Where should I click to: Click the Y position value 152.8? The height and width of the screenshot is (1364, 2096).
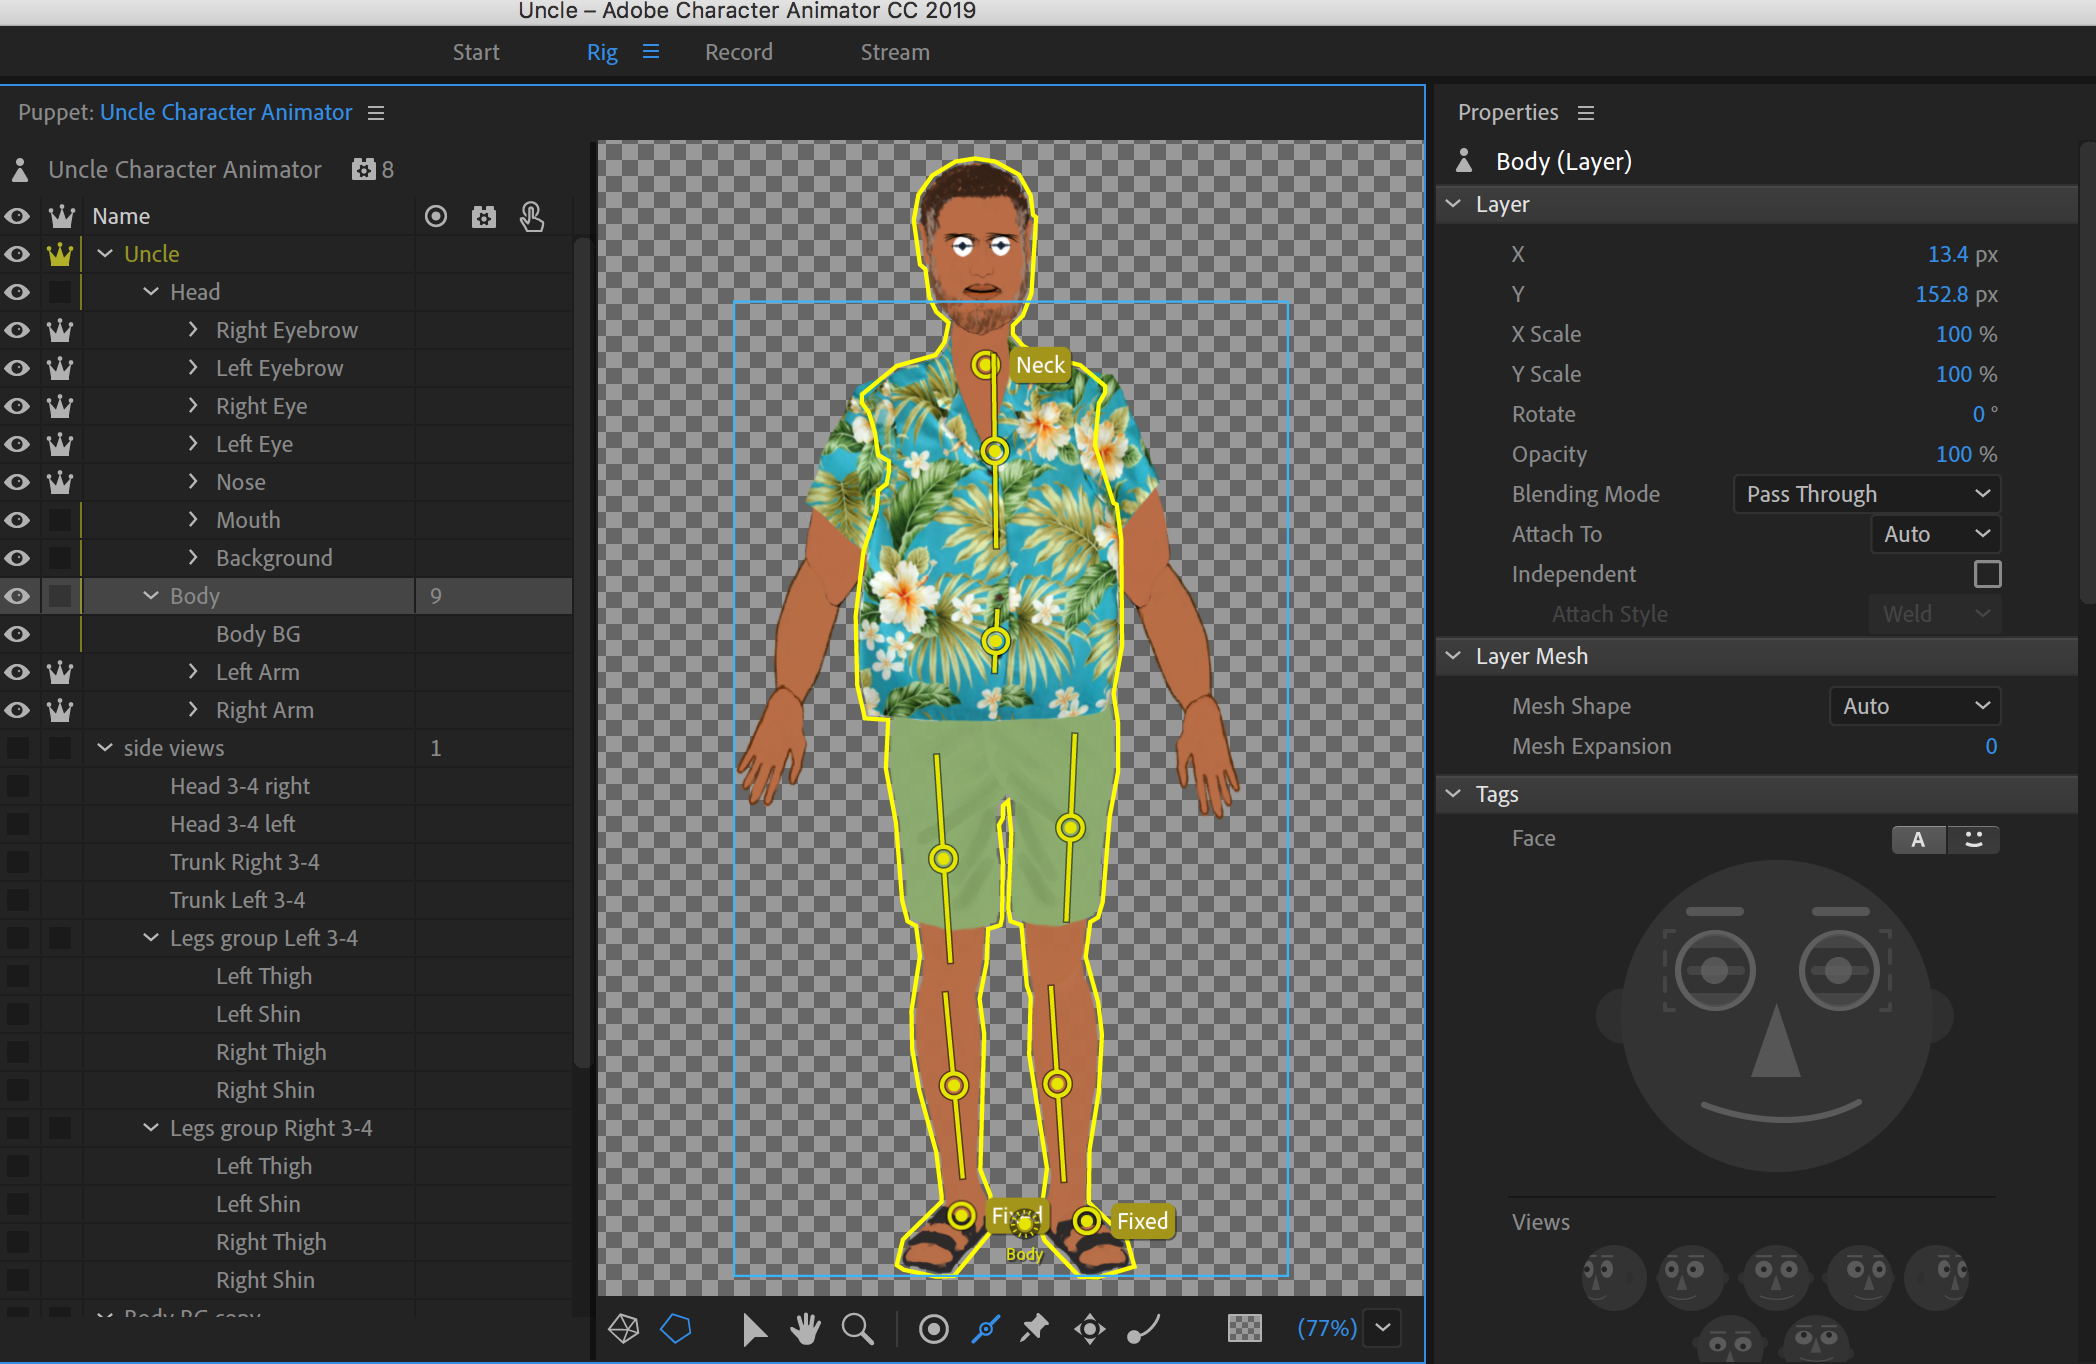pyautogui.click(x=1941, y=294)
